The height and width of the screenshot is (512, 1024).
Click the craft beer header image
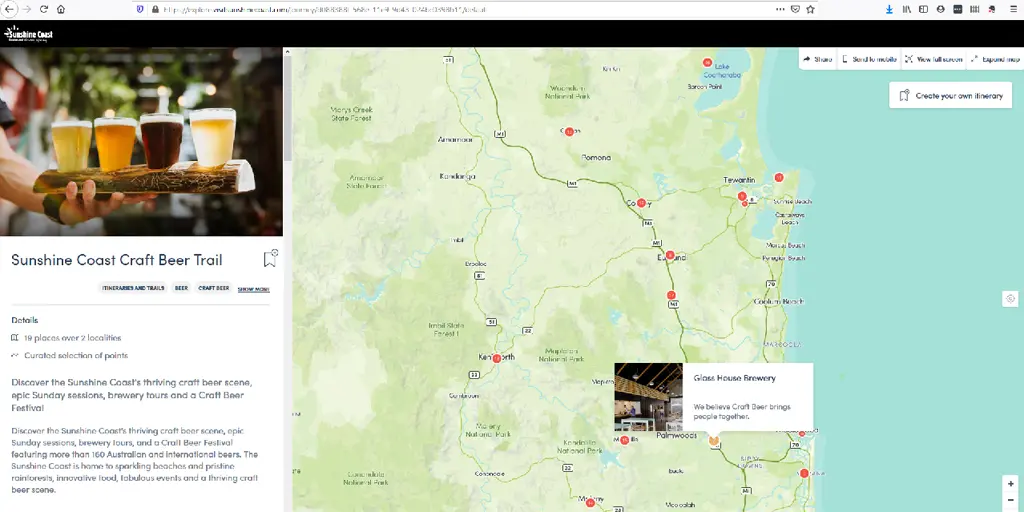[141, 141]
